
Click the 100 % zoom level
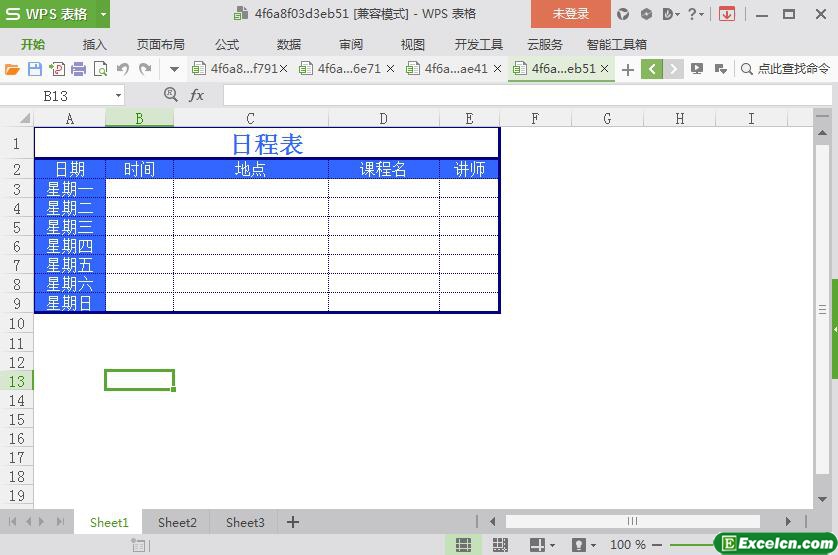[628, 545]
